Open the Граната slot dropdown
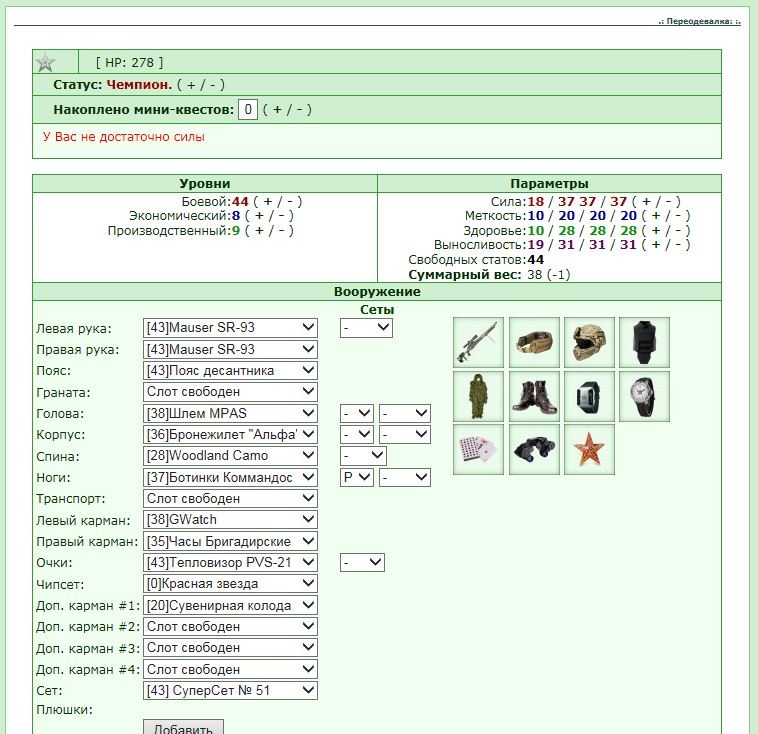The width and height of the screenshot is (758, 734). click(x=230, y=392)
